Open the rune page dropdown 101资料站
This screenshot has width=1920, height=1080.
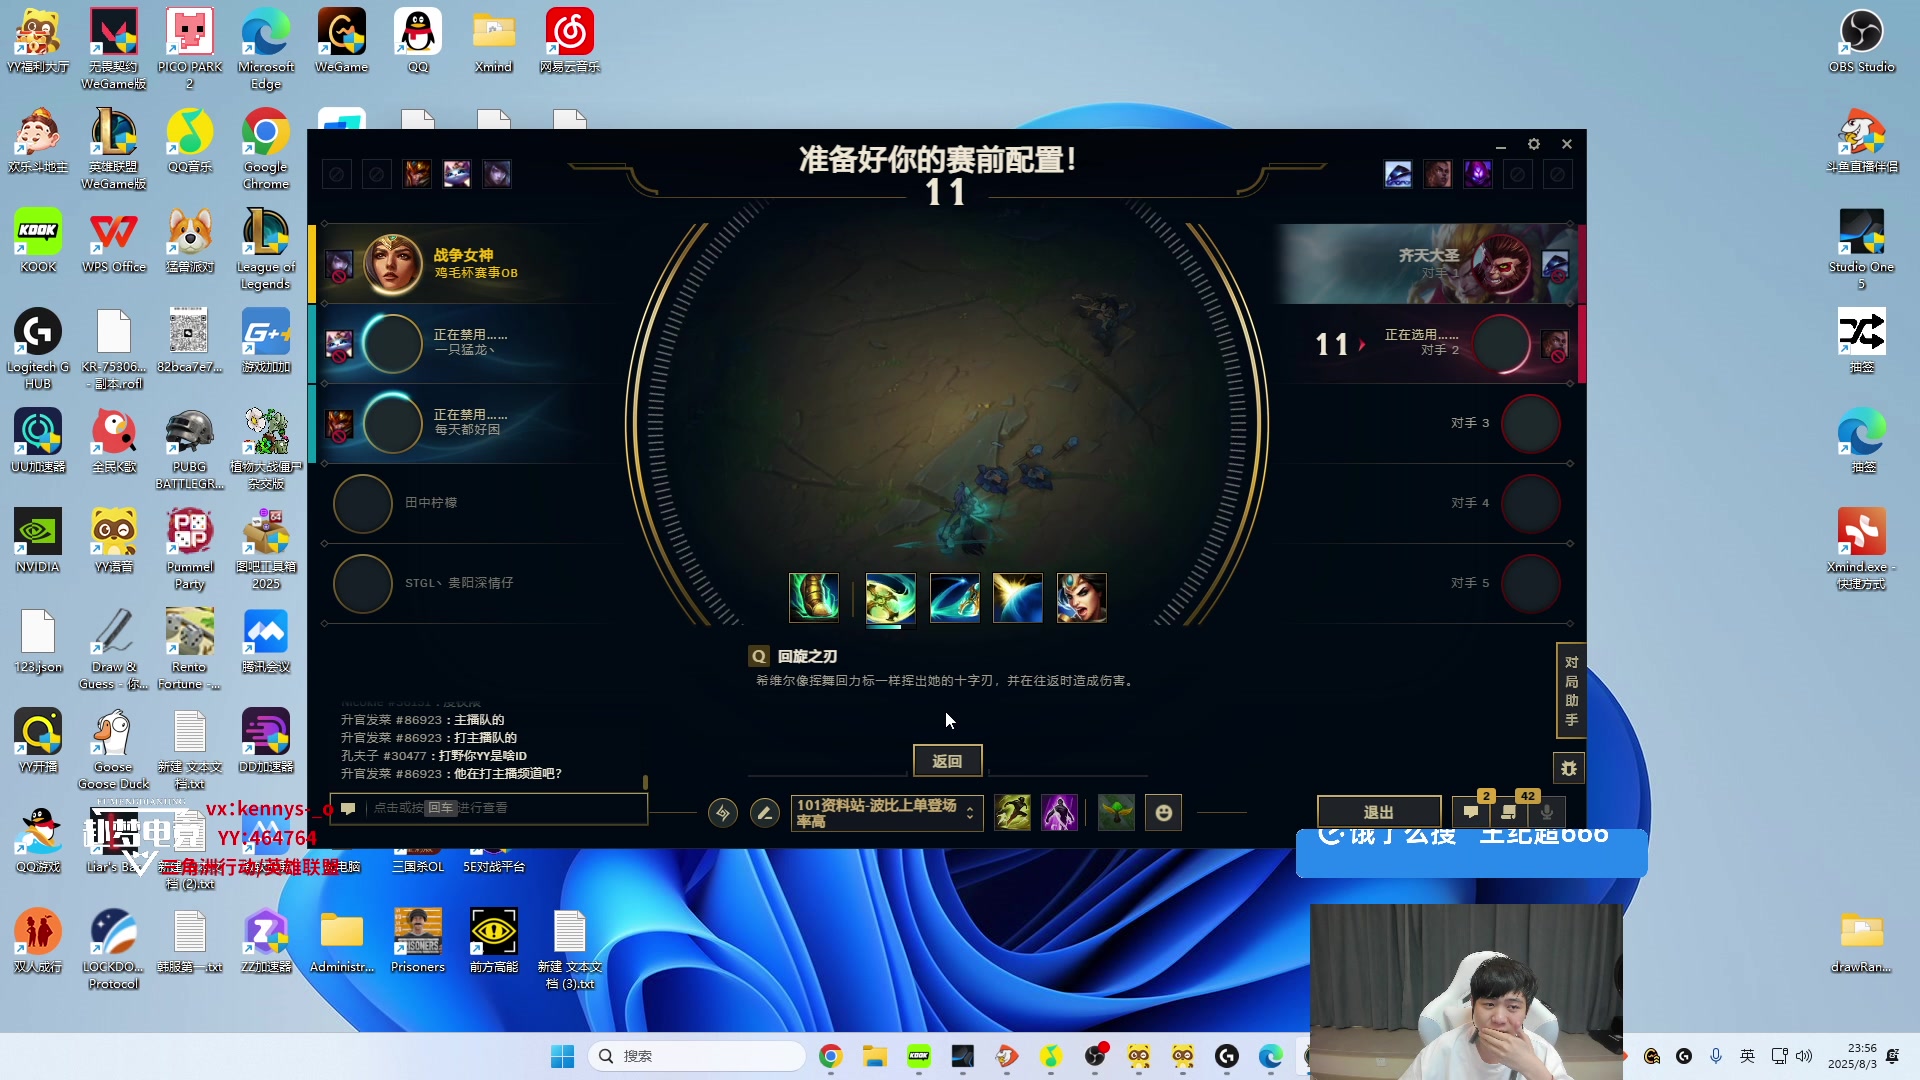[886, 813]
